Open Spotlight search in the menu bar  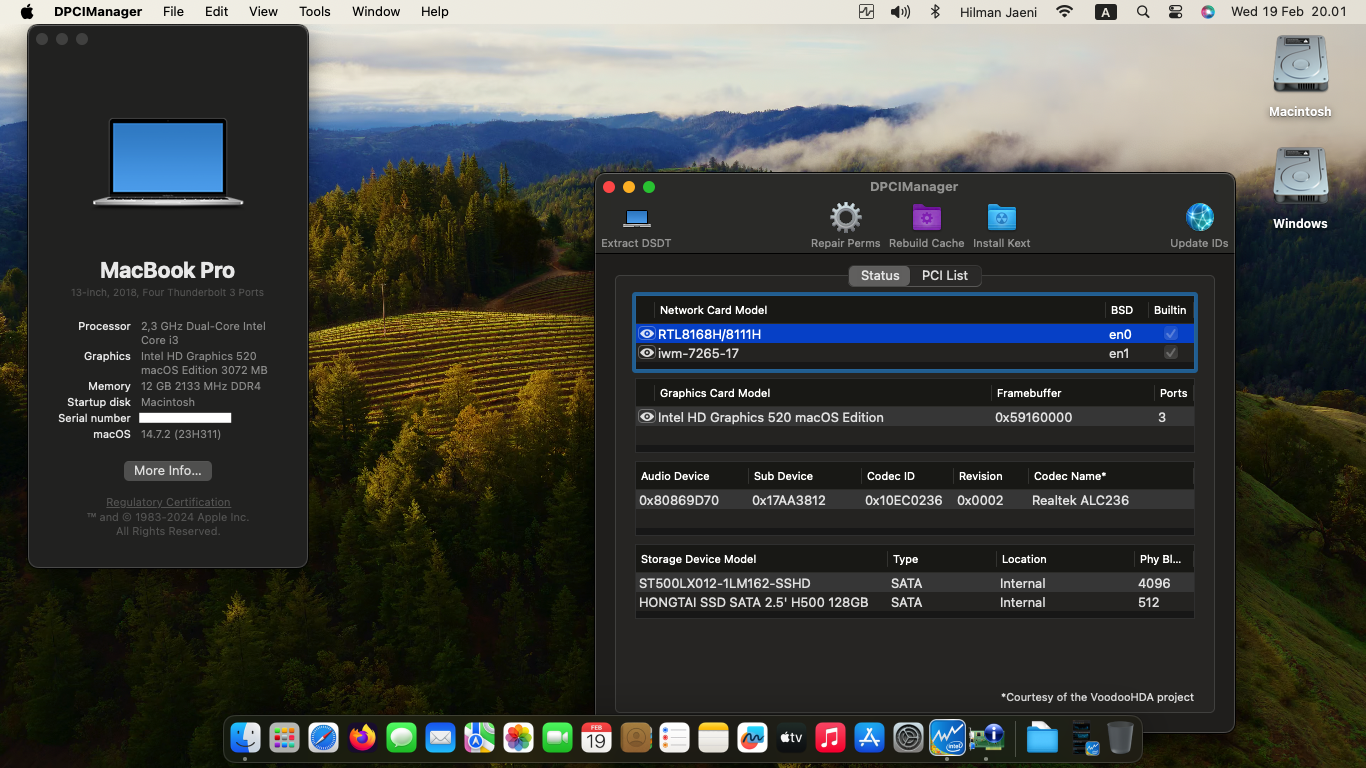tap(1143, 12)
